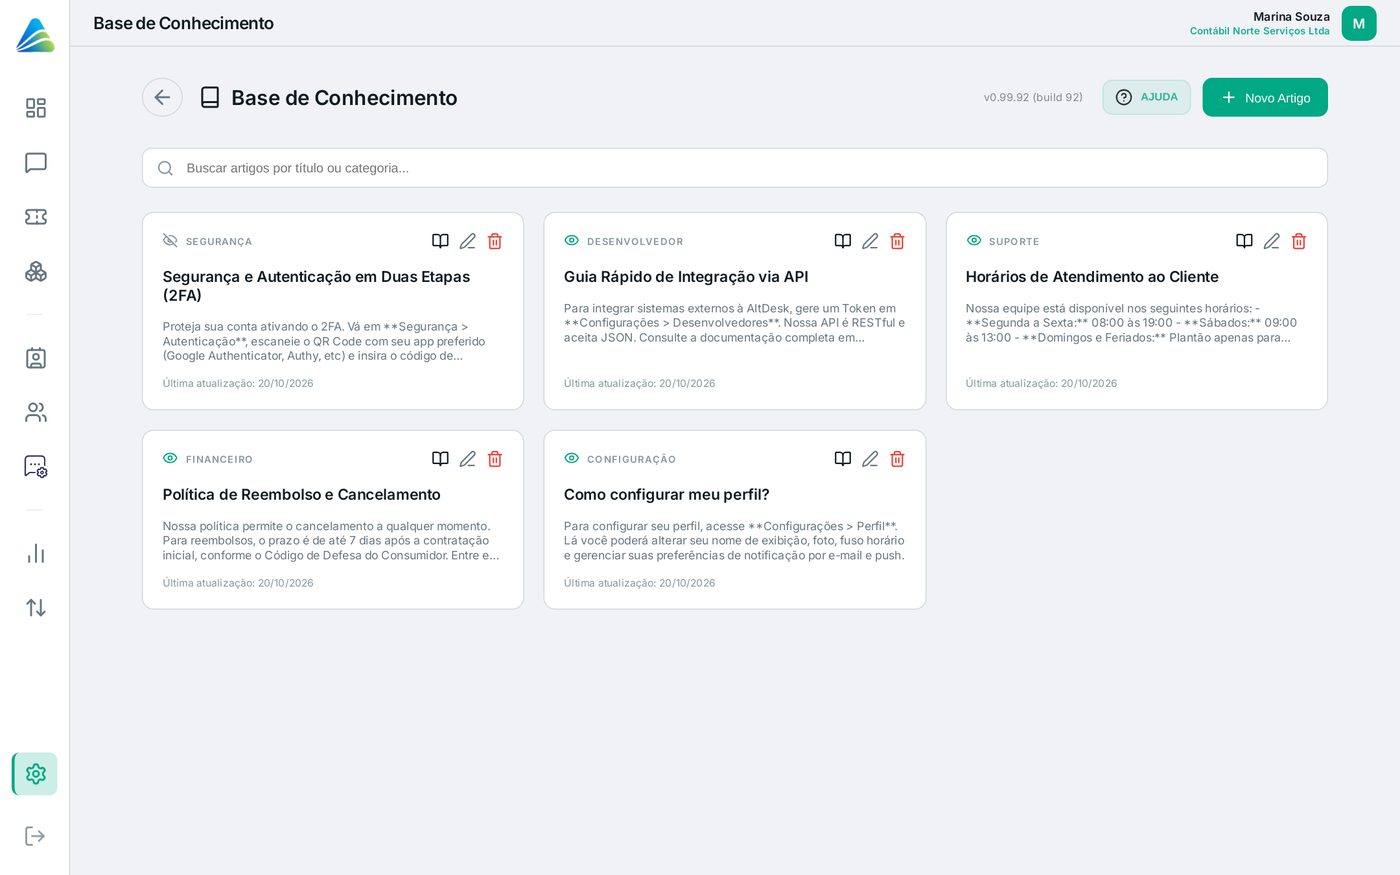Viewport: 1400px width, 875px height.
Task: Click the AltDesk logo
Action: coord(35,35)
